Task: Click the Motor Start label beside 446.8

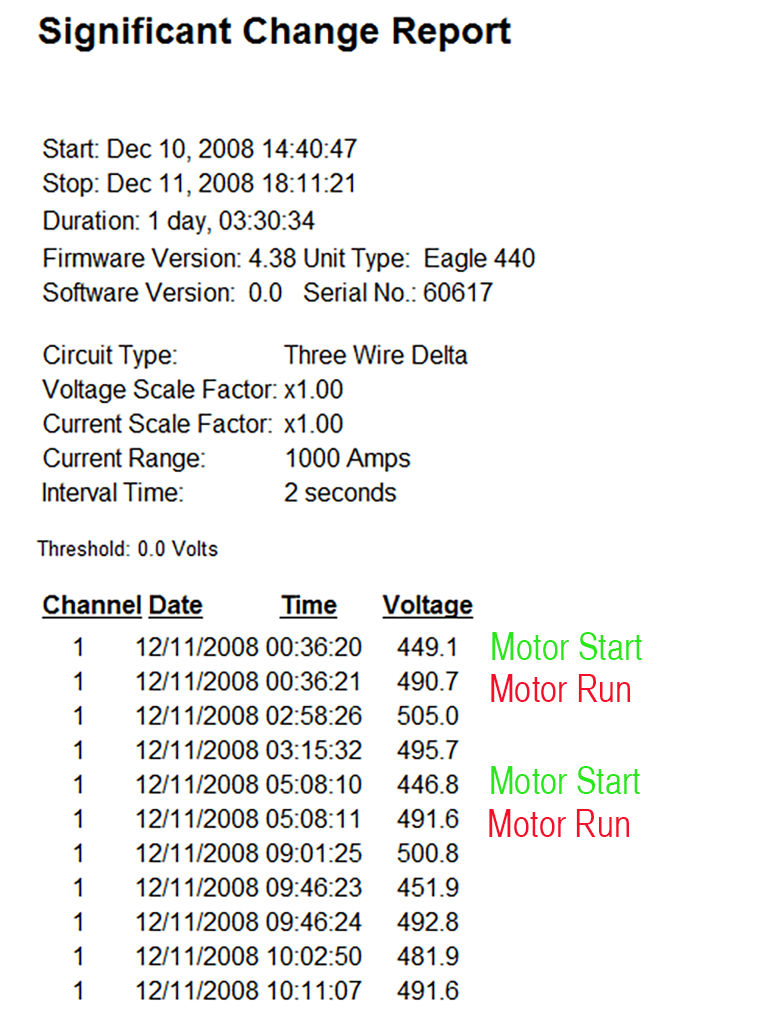Action: click(565, 781)
